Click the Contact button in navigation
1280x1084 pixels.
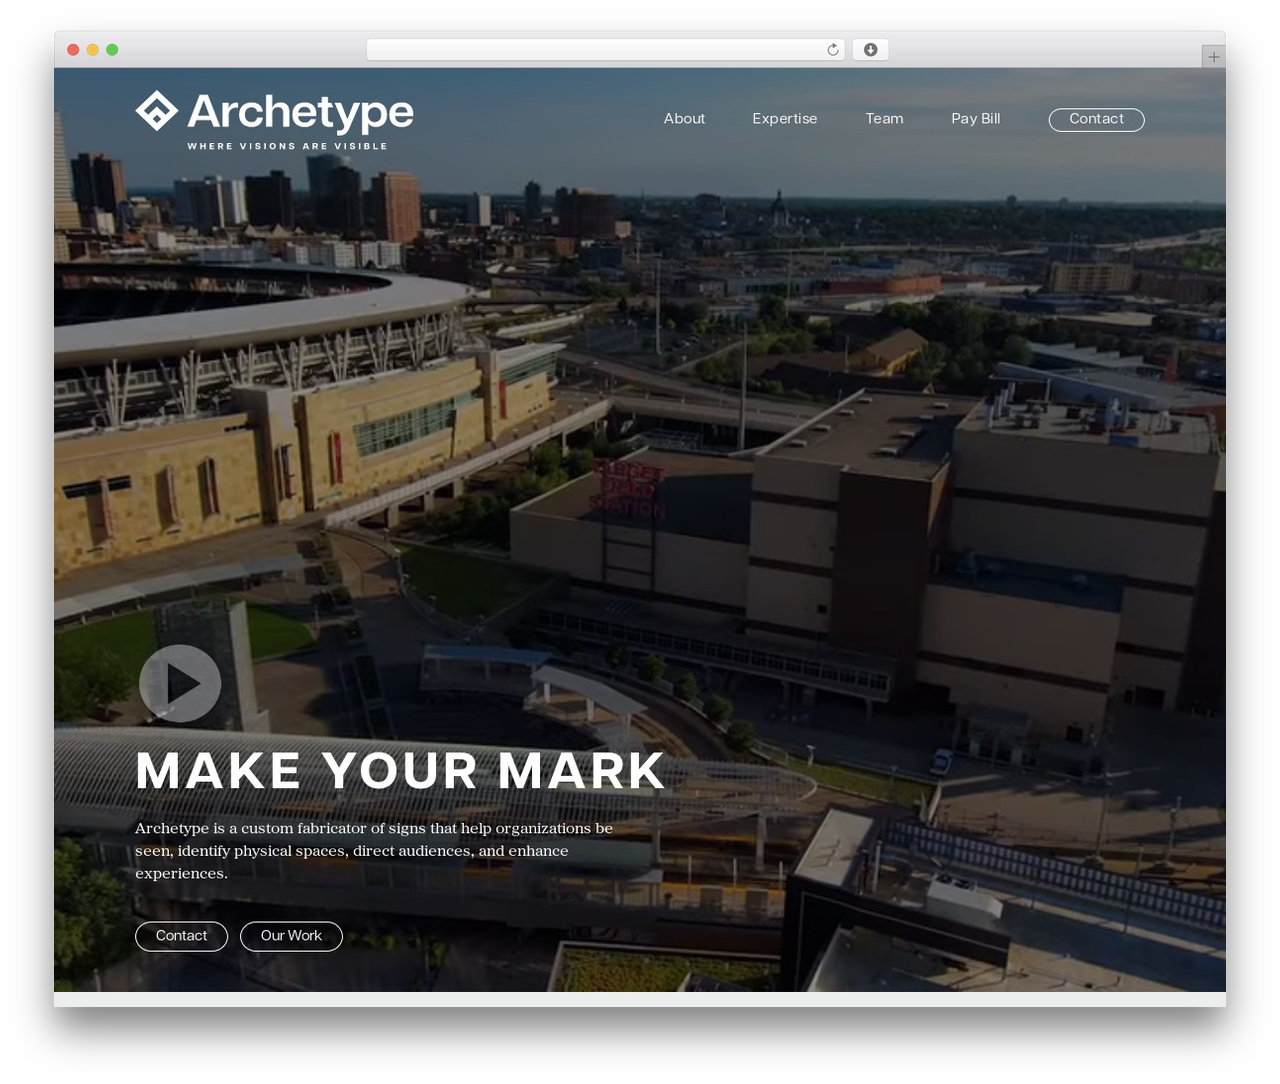pos(1096,119)
